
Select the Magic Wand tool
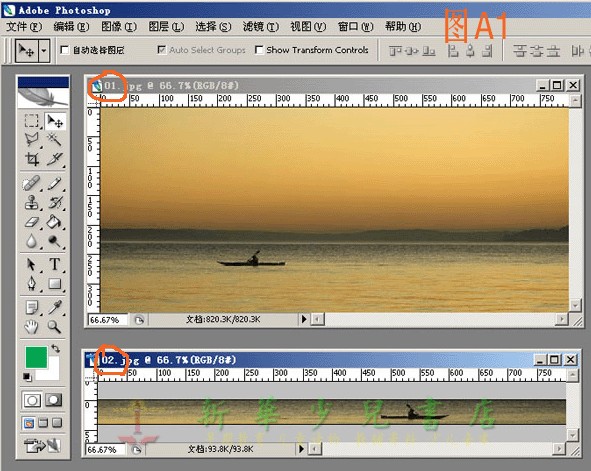(55, 140)
